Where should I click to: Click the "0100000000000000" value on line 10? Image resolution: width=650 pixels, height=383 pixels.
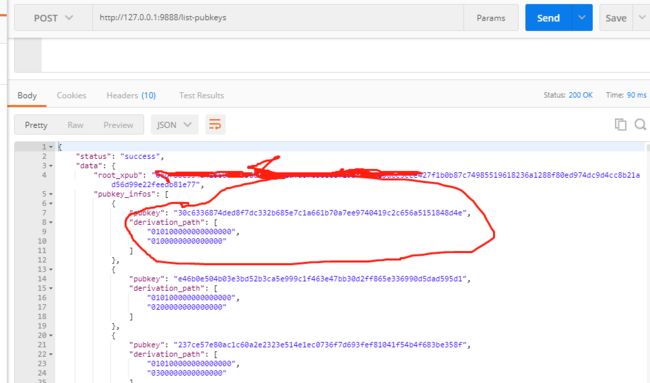(187, 241)
